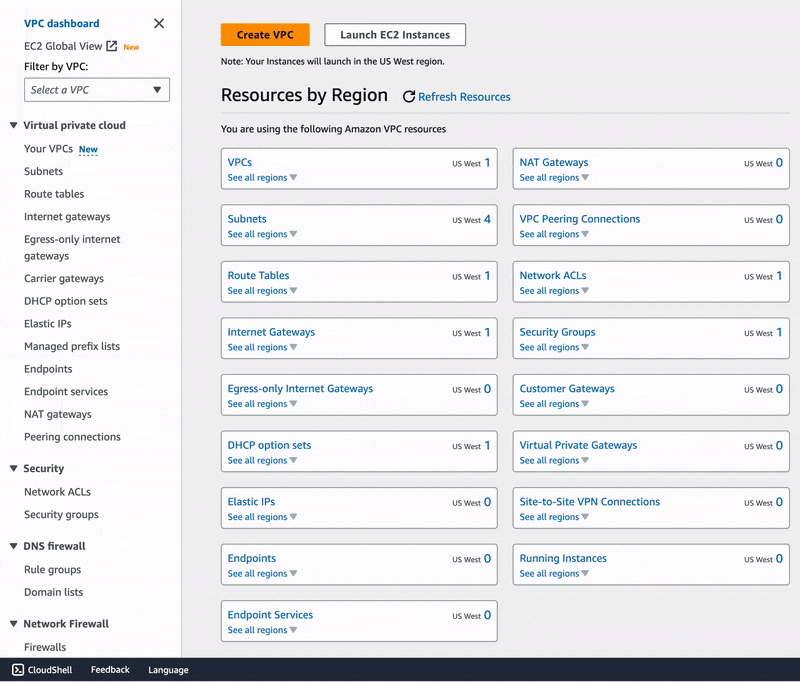The height and width of the screenshot is (682, 800).
Task: Expand See all regions under NAT Gateways
Action: tap(554, 178)
